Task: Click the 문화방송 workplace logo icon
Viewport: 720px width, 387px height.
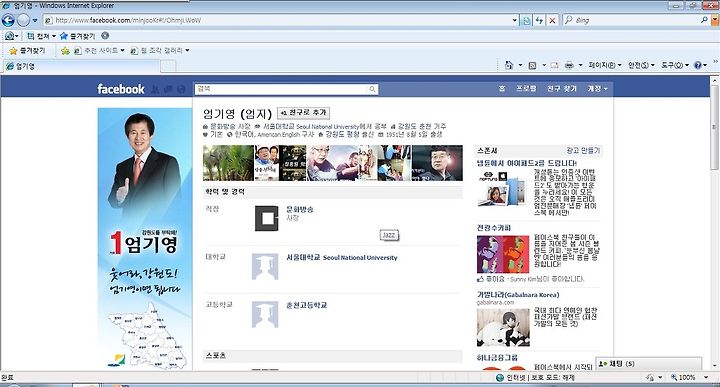Action: click(266, 218)
